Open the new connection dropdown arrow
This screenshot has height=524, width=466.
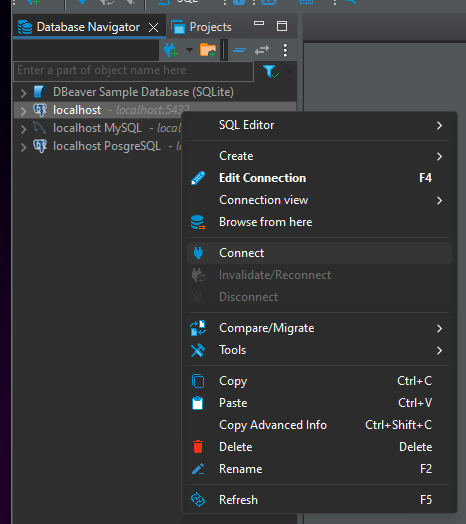[x=189, y=50]
